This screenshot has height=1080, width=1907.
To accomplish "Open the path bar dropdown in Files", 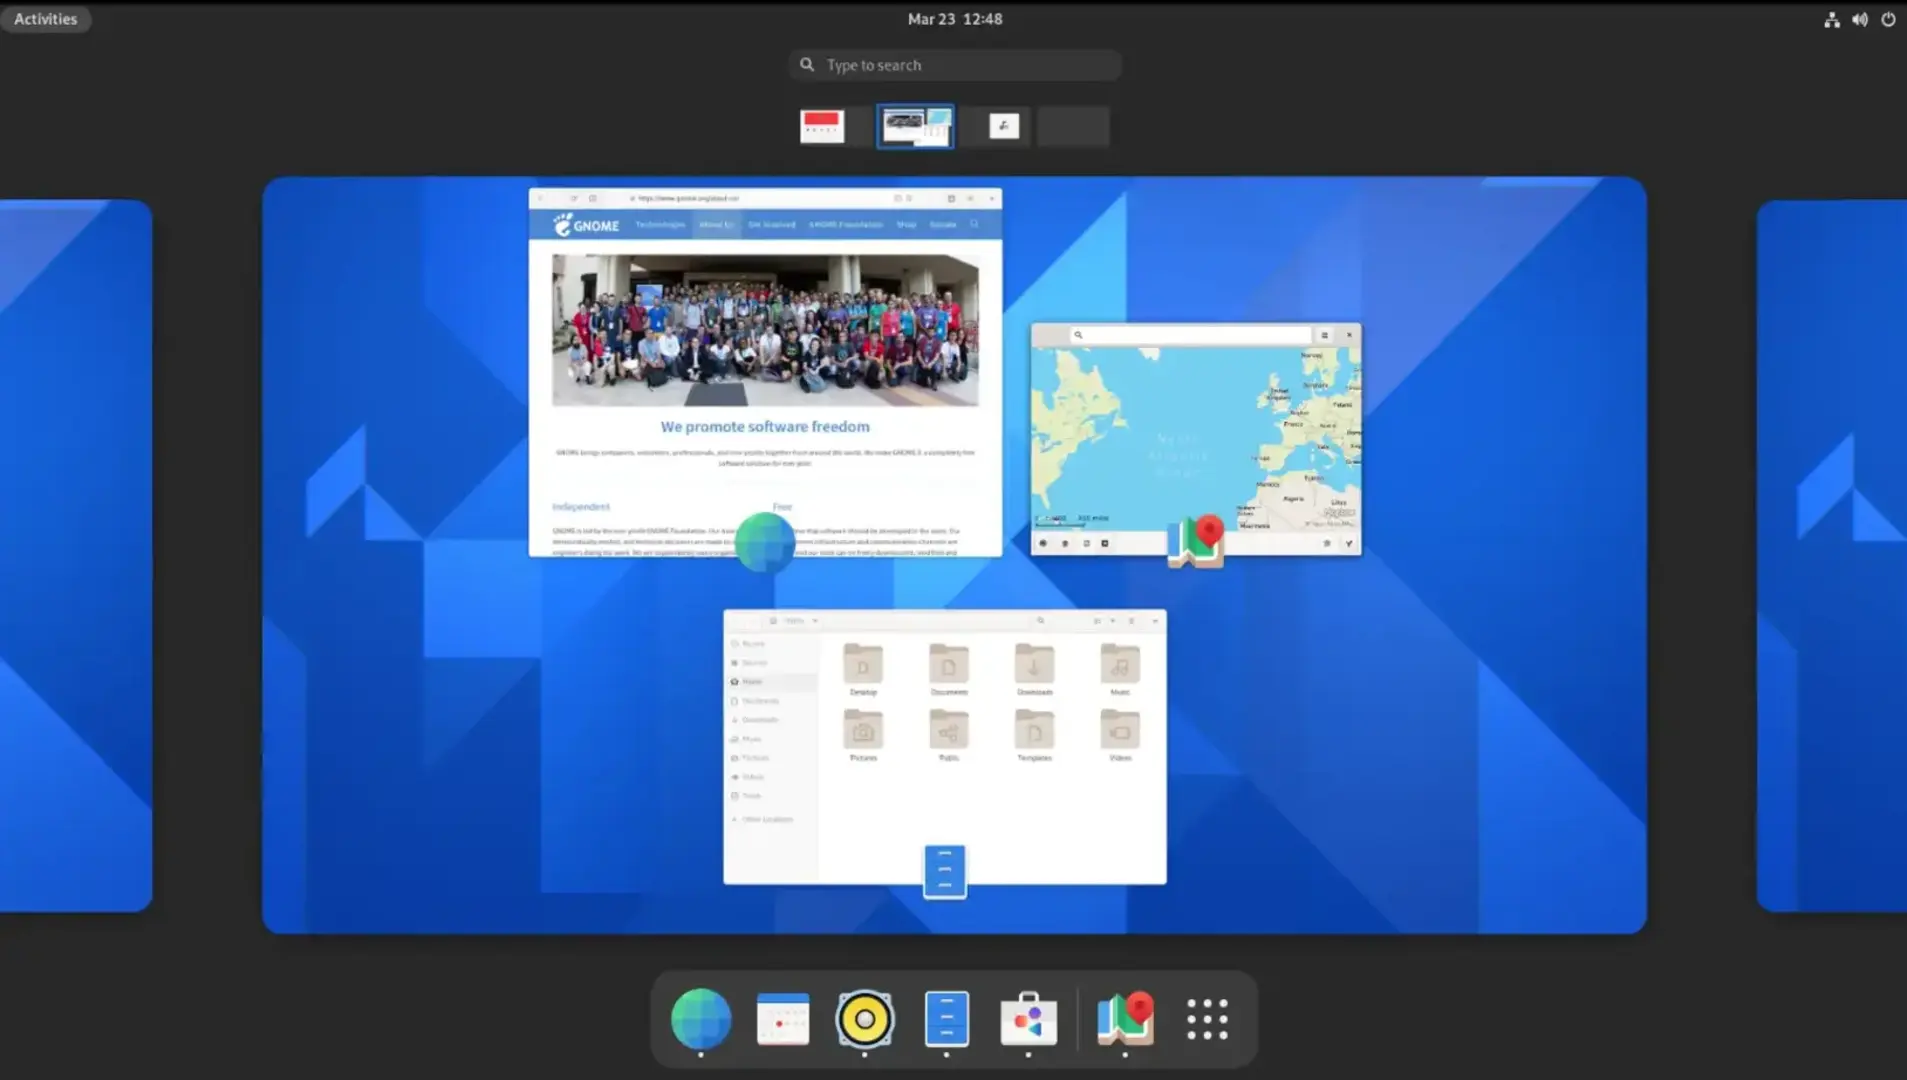I will [815, 620].
